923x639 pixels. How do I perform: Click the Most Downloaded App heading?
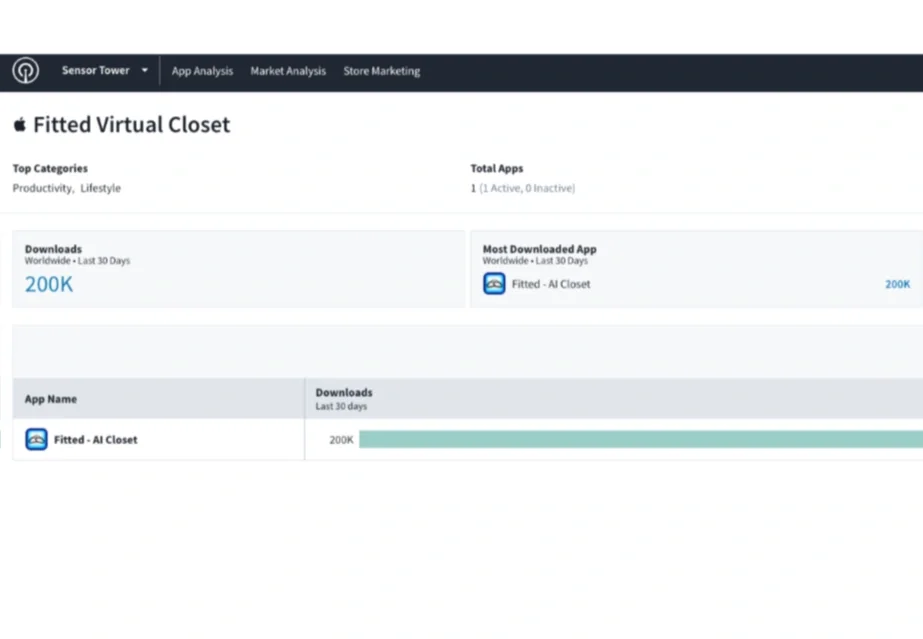pos(539,249)
